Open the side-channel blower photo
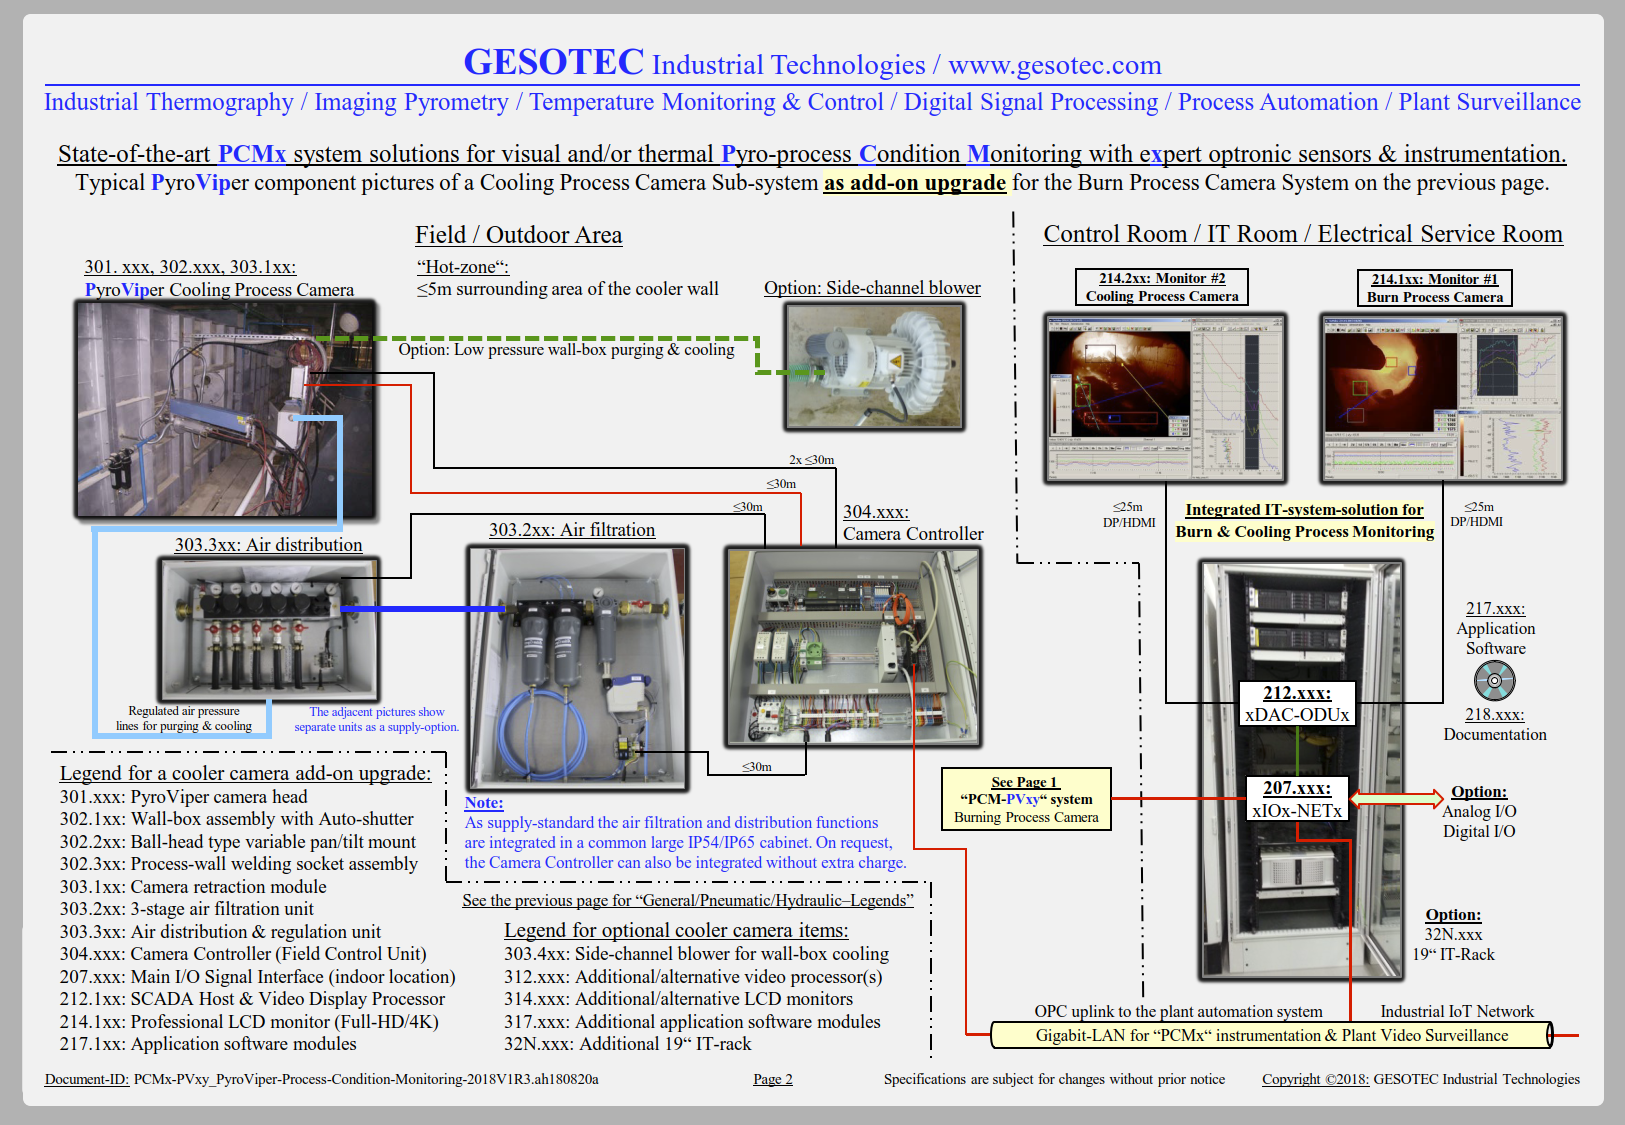This screenshot has width=1625, height=1125. pos(875,366)
